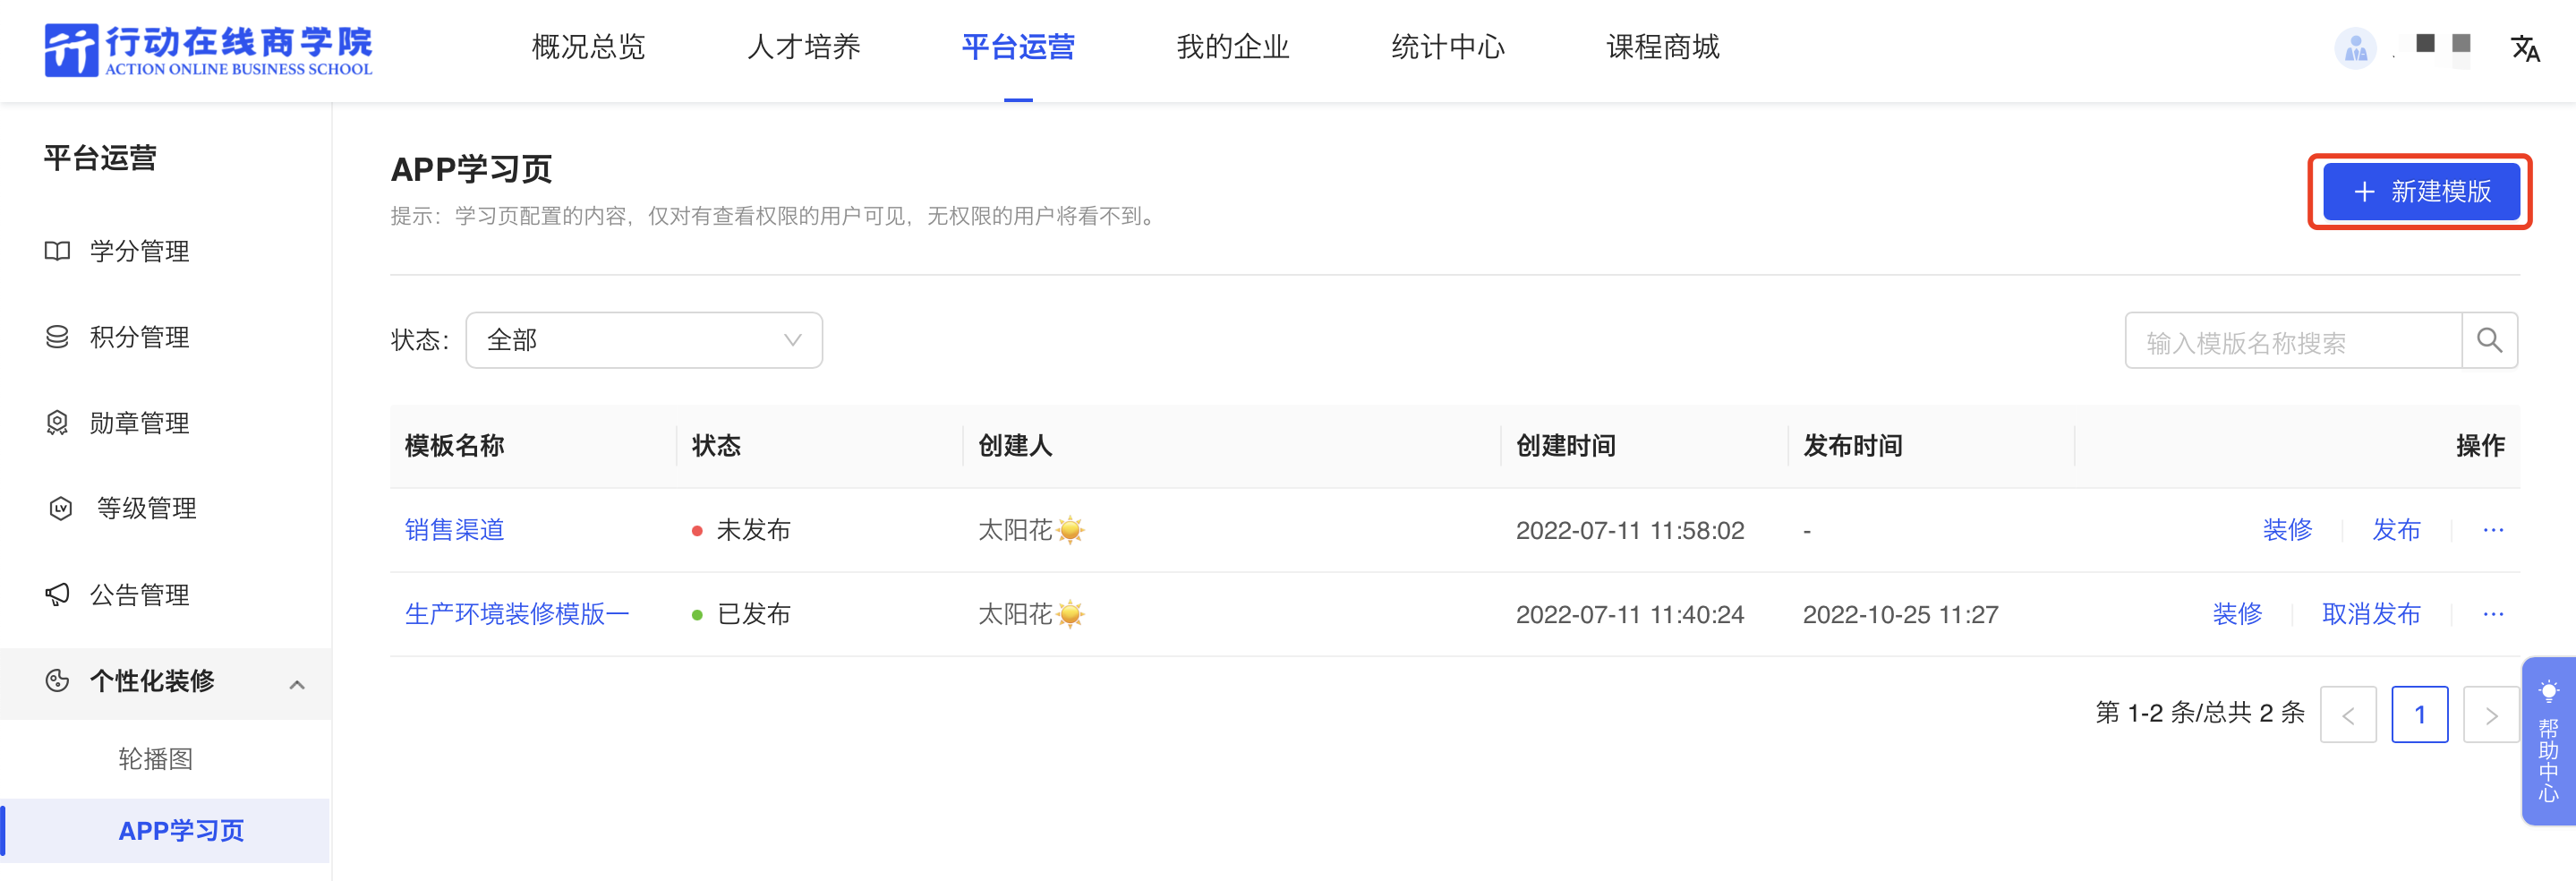Open 我的企业 tab
Viewport: 2576px width, 881px height.
tap(1232, 47)
